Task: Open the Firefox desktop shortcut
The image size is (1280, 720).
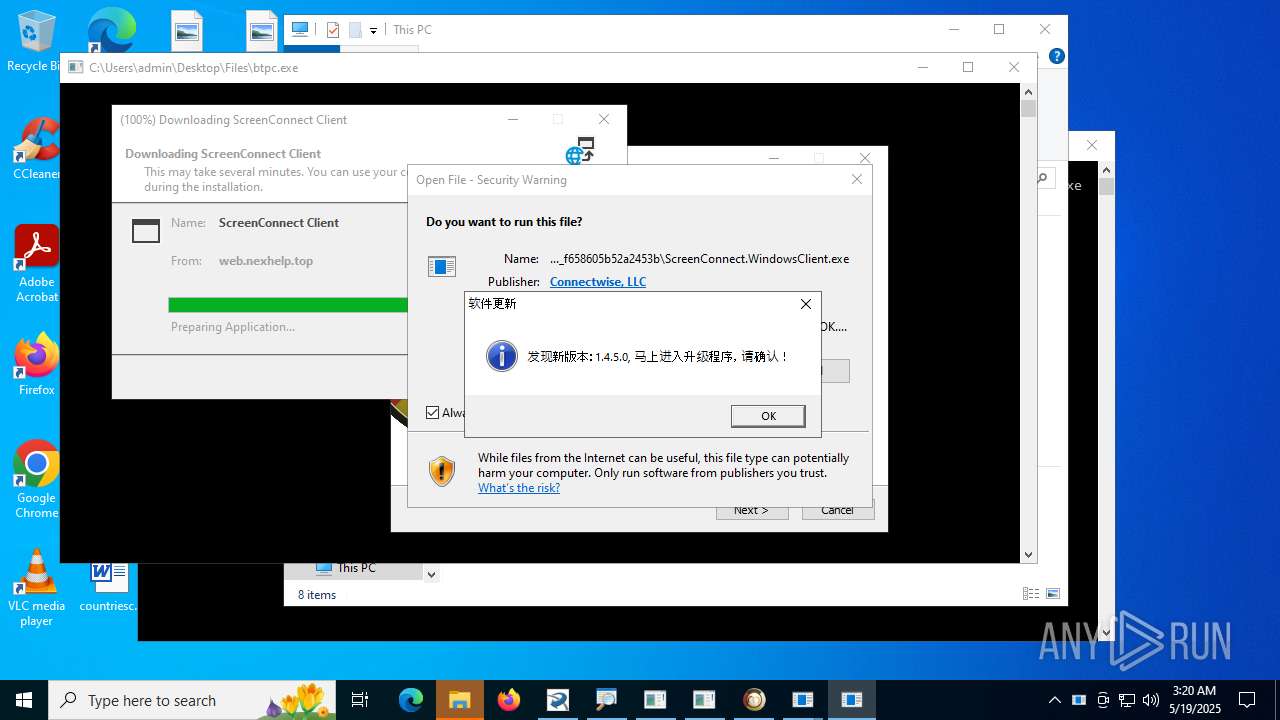Action: tap(36, 364)
